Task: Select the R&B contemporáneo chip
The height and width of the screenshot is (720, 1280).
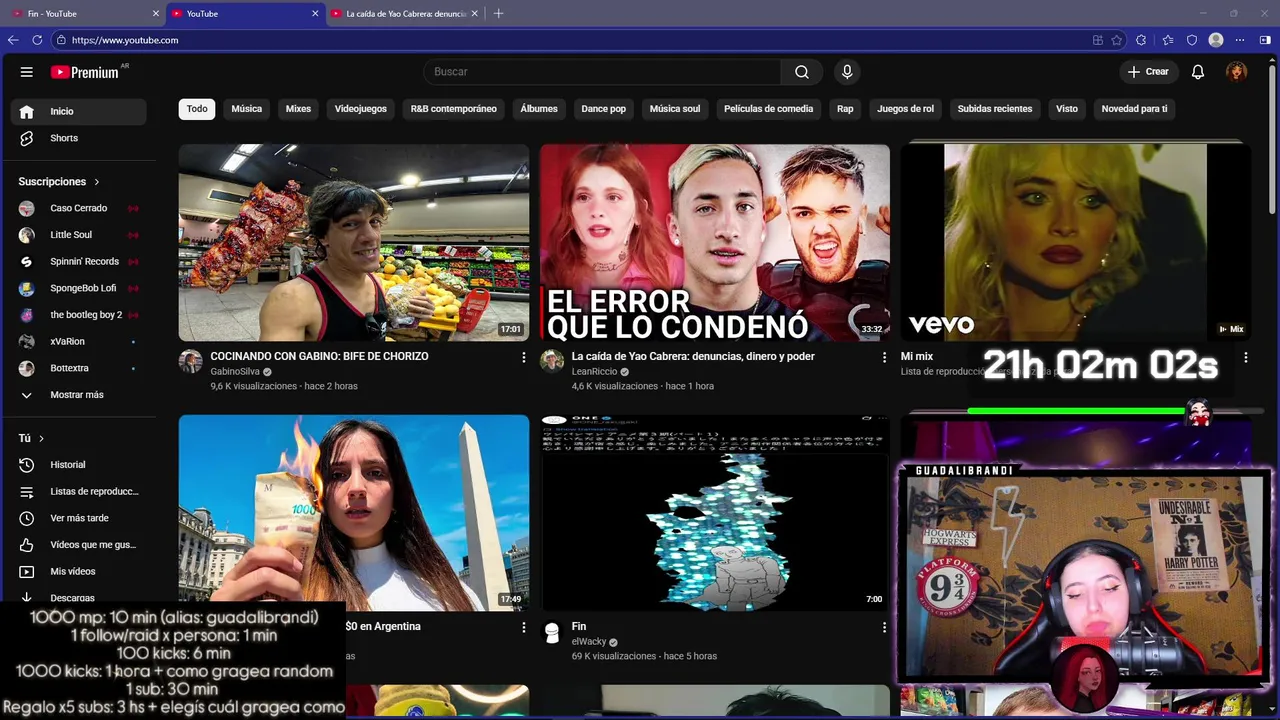Action: click(454, 109)
